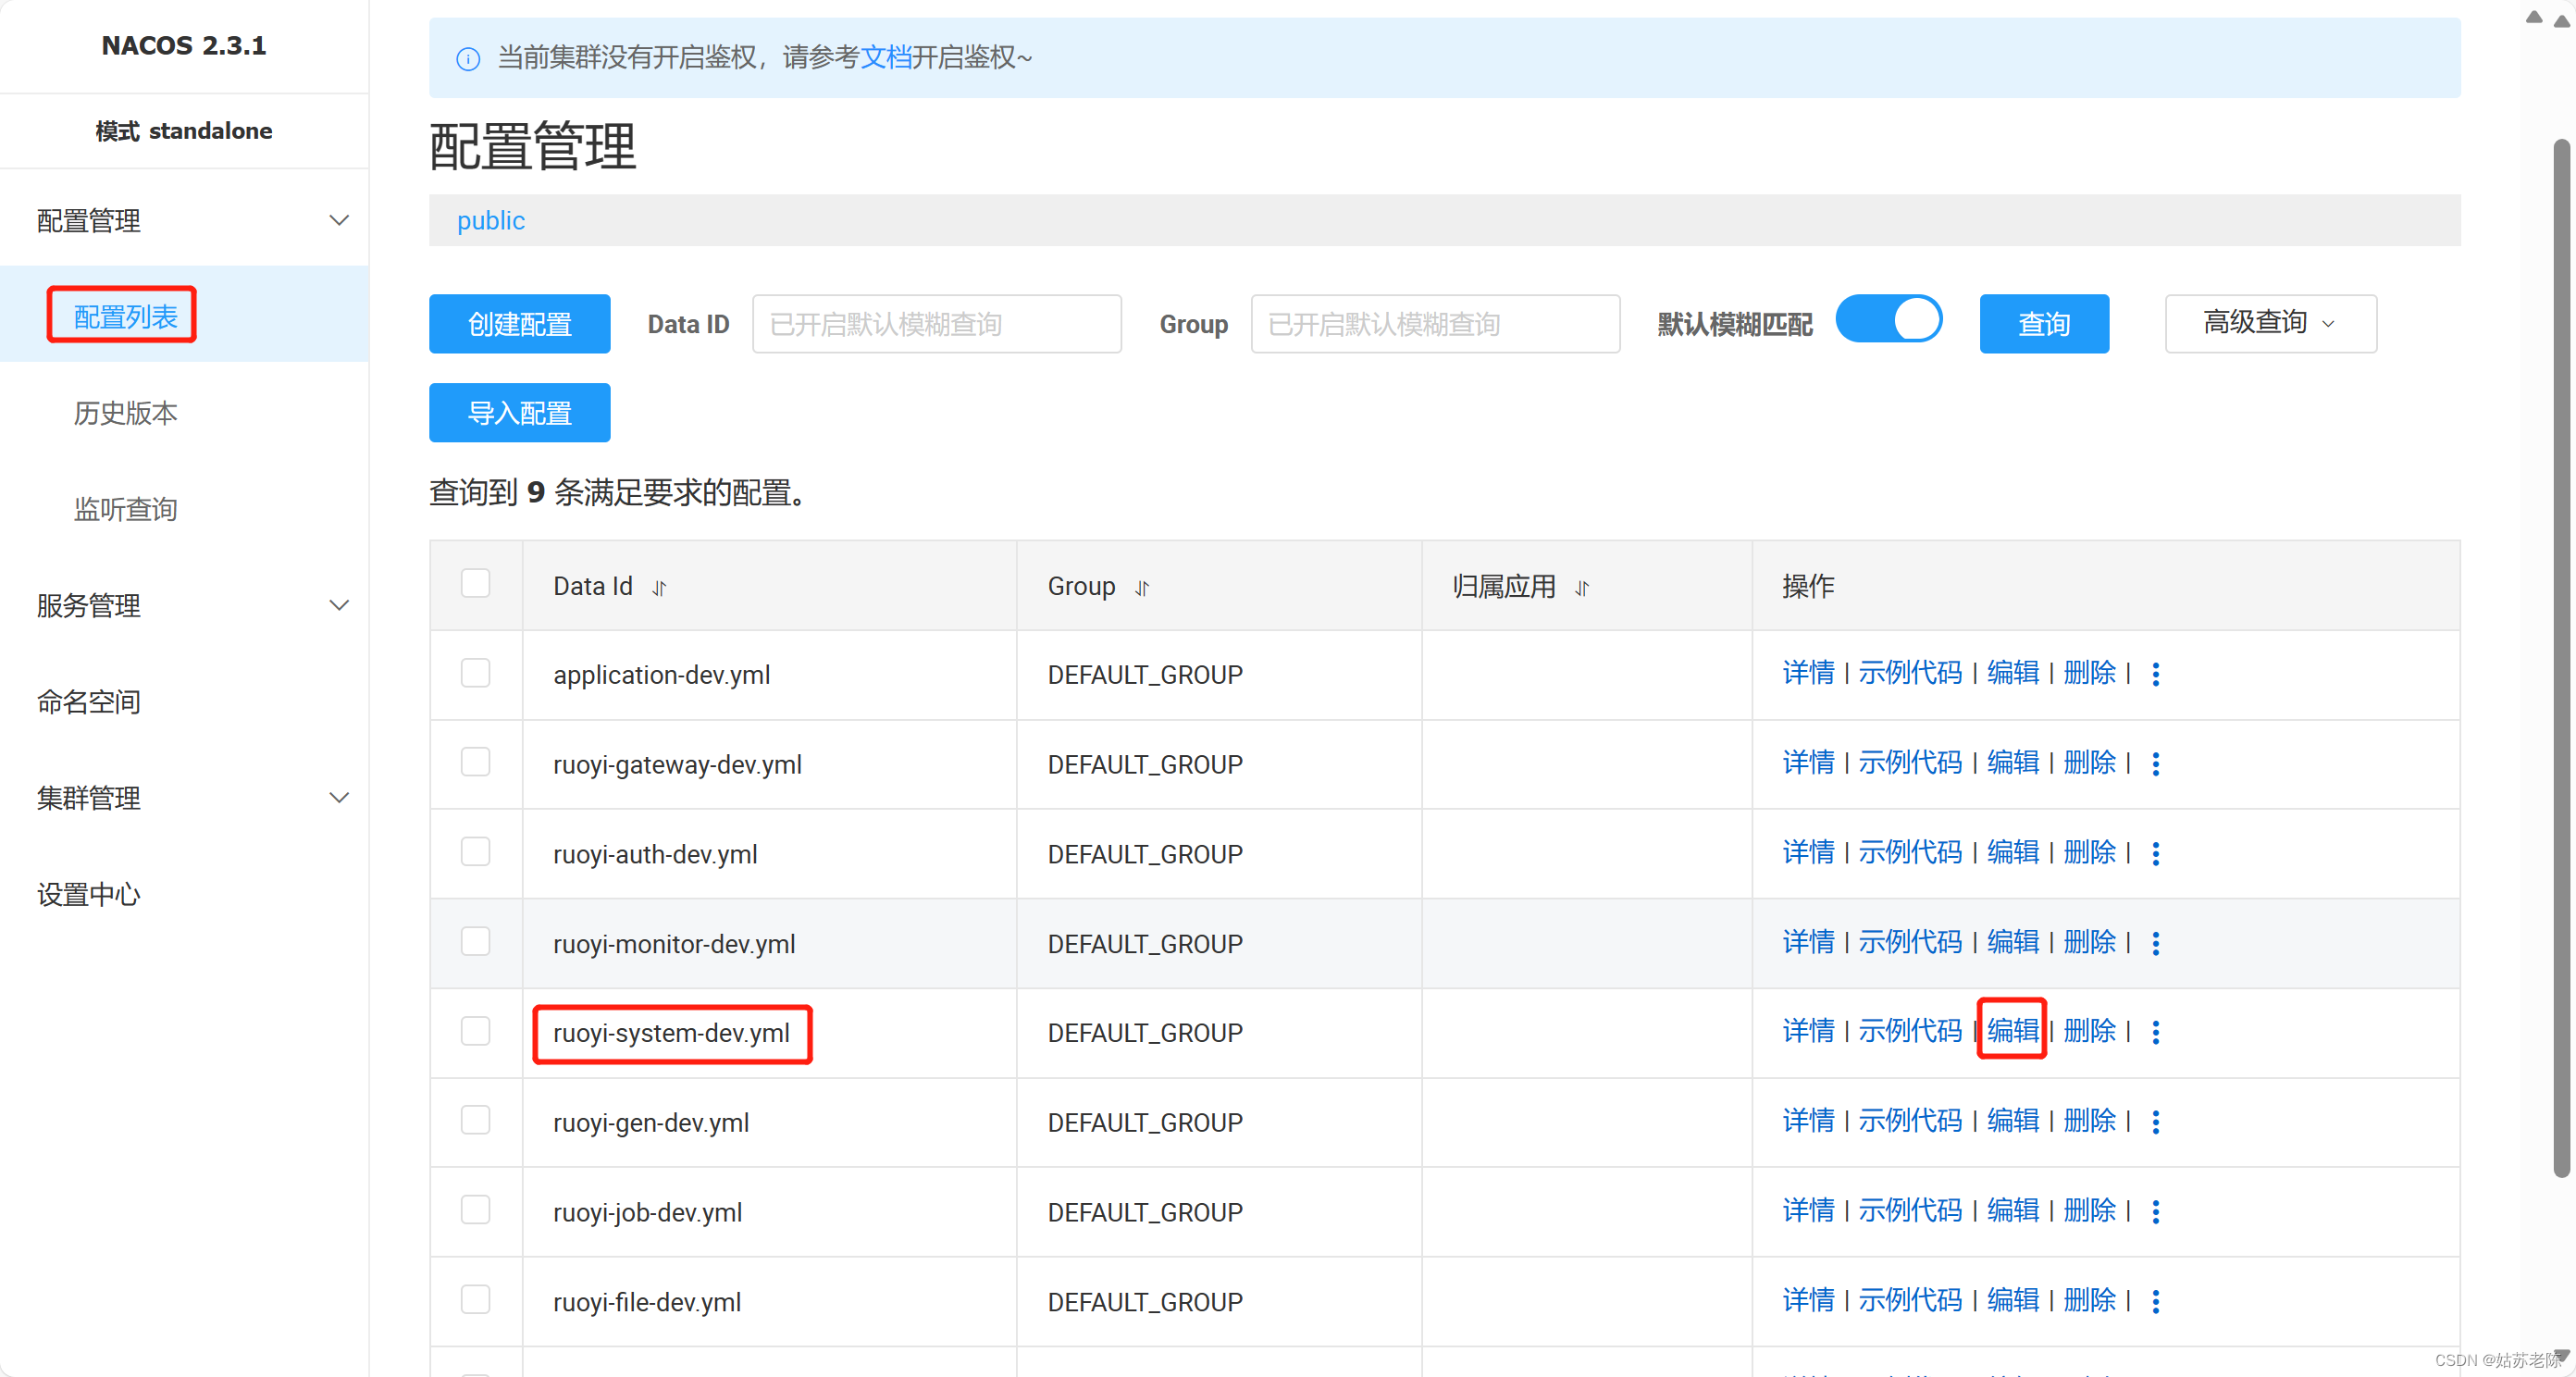The height and width of the screenshot is (1377, 2576).
Task: Check the ruoyi-auth-dev.yml row checkbox
Action: pos(476,852)
